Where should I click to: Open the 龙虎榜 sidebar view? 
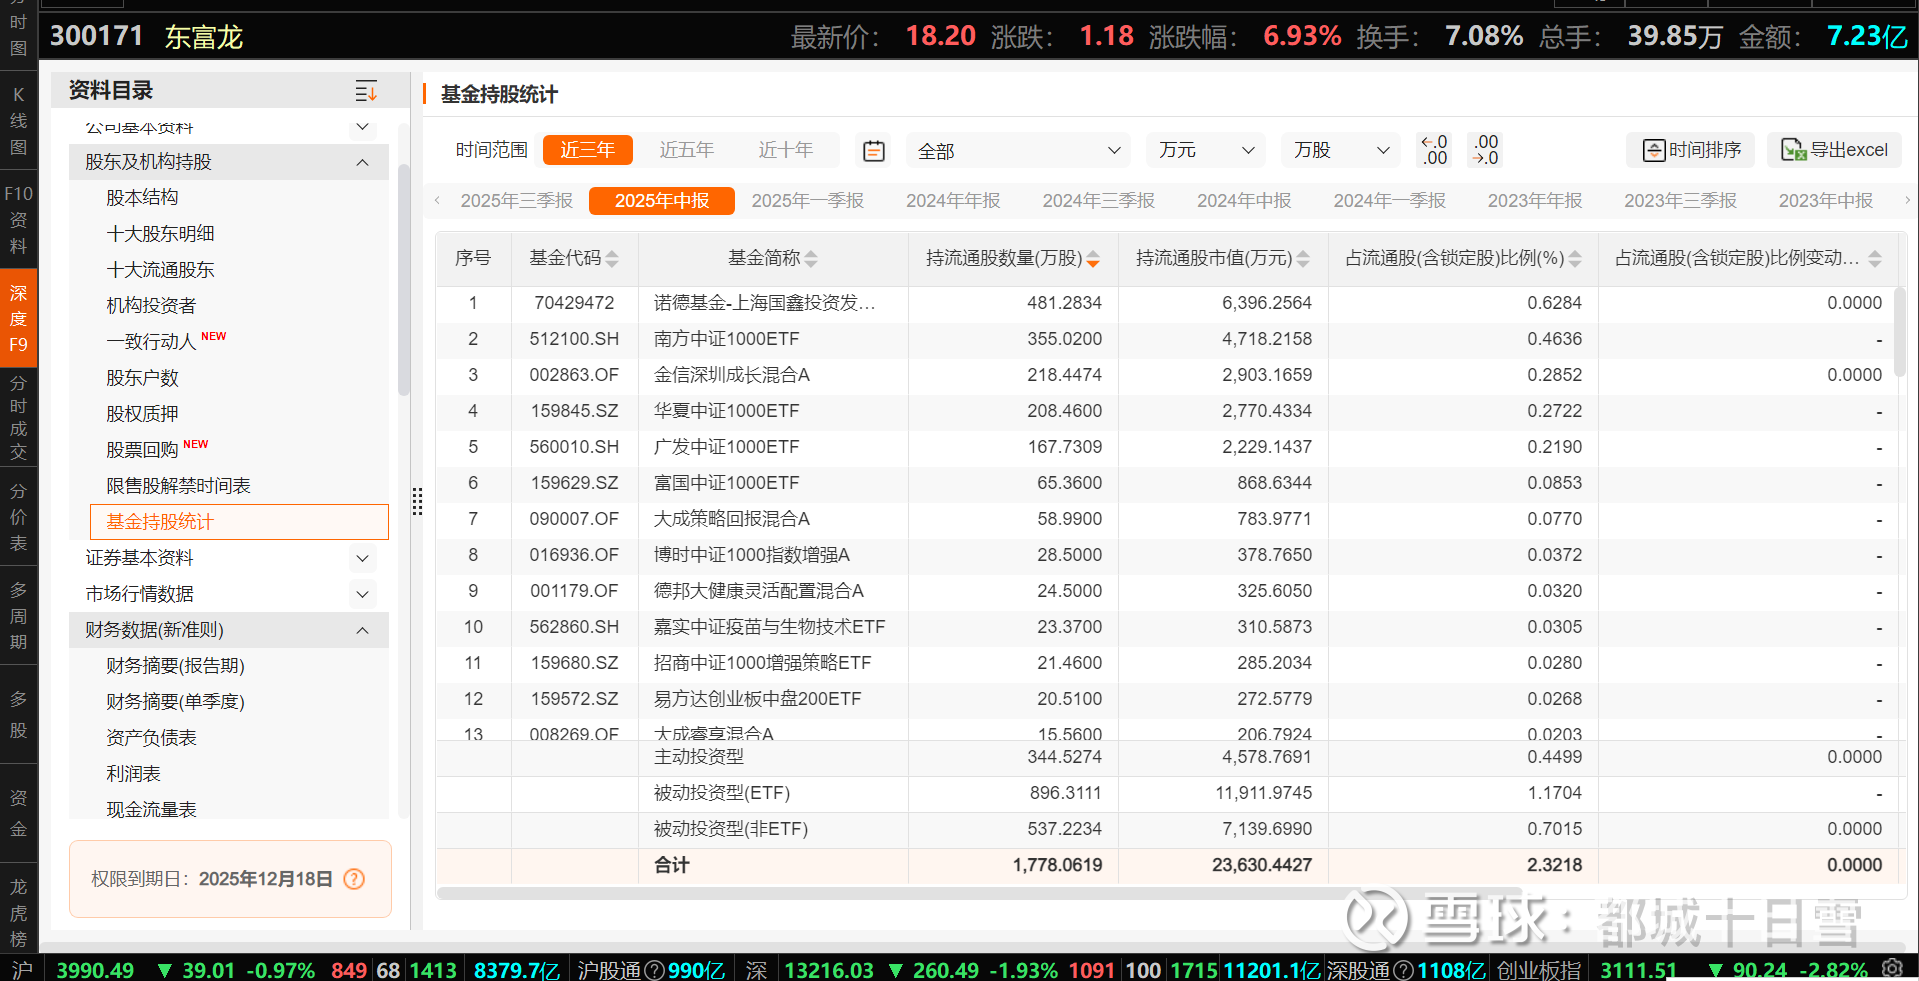click(x=18, y=912)
